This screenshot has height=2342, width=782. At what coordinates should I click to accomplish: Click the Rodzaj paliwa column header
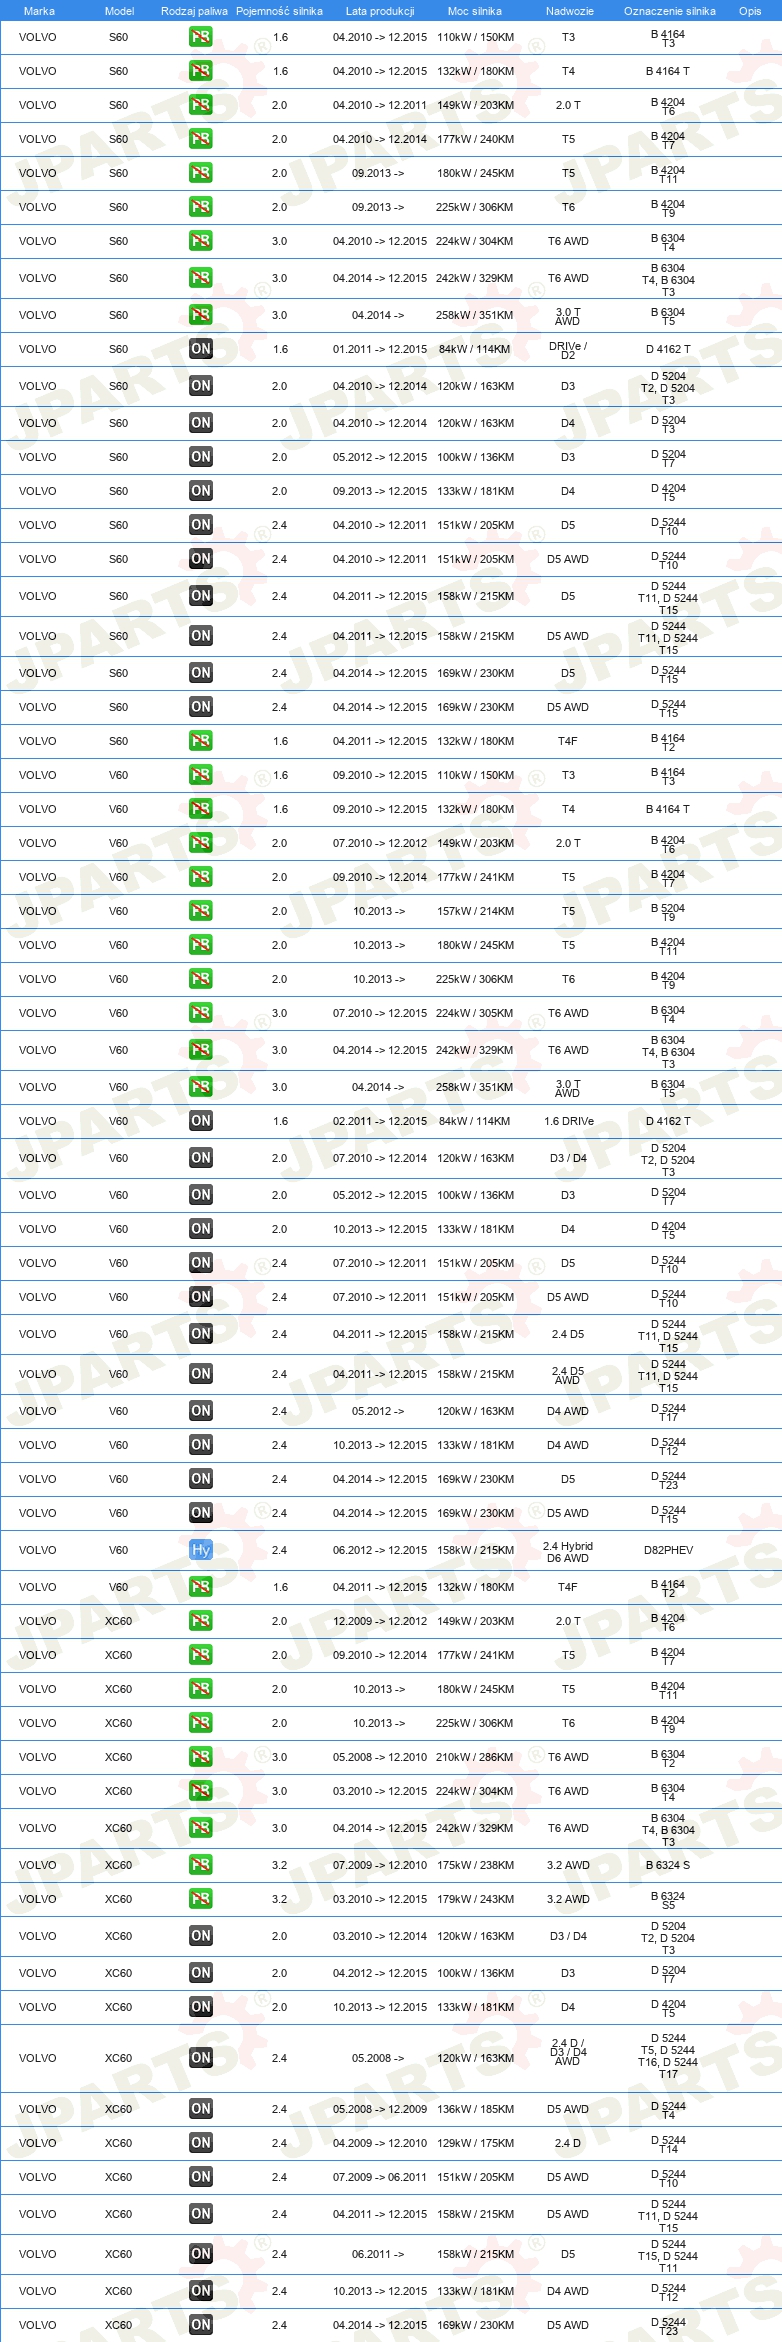click(x=194, y=11)
